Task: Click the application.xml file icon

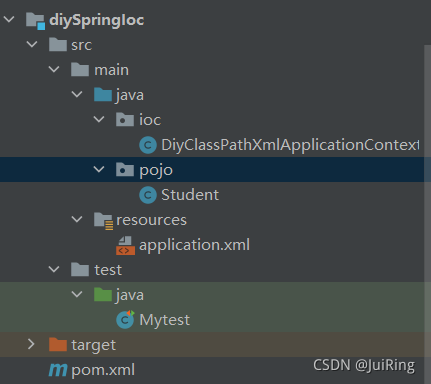Action: [x=125, y=246]
